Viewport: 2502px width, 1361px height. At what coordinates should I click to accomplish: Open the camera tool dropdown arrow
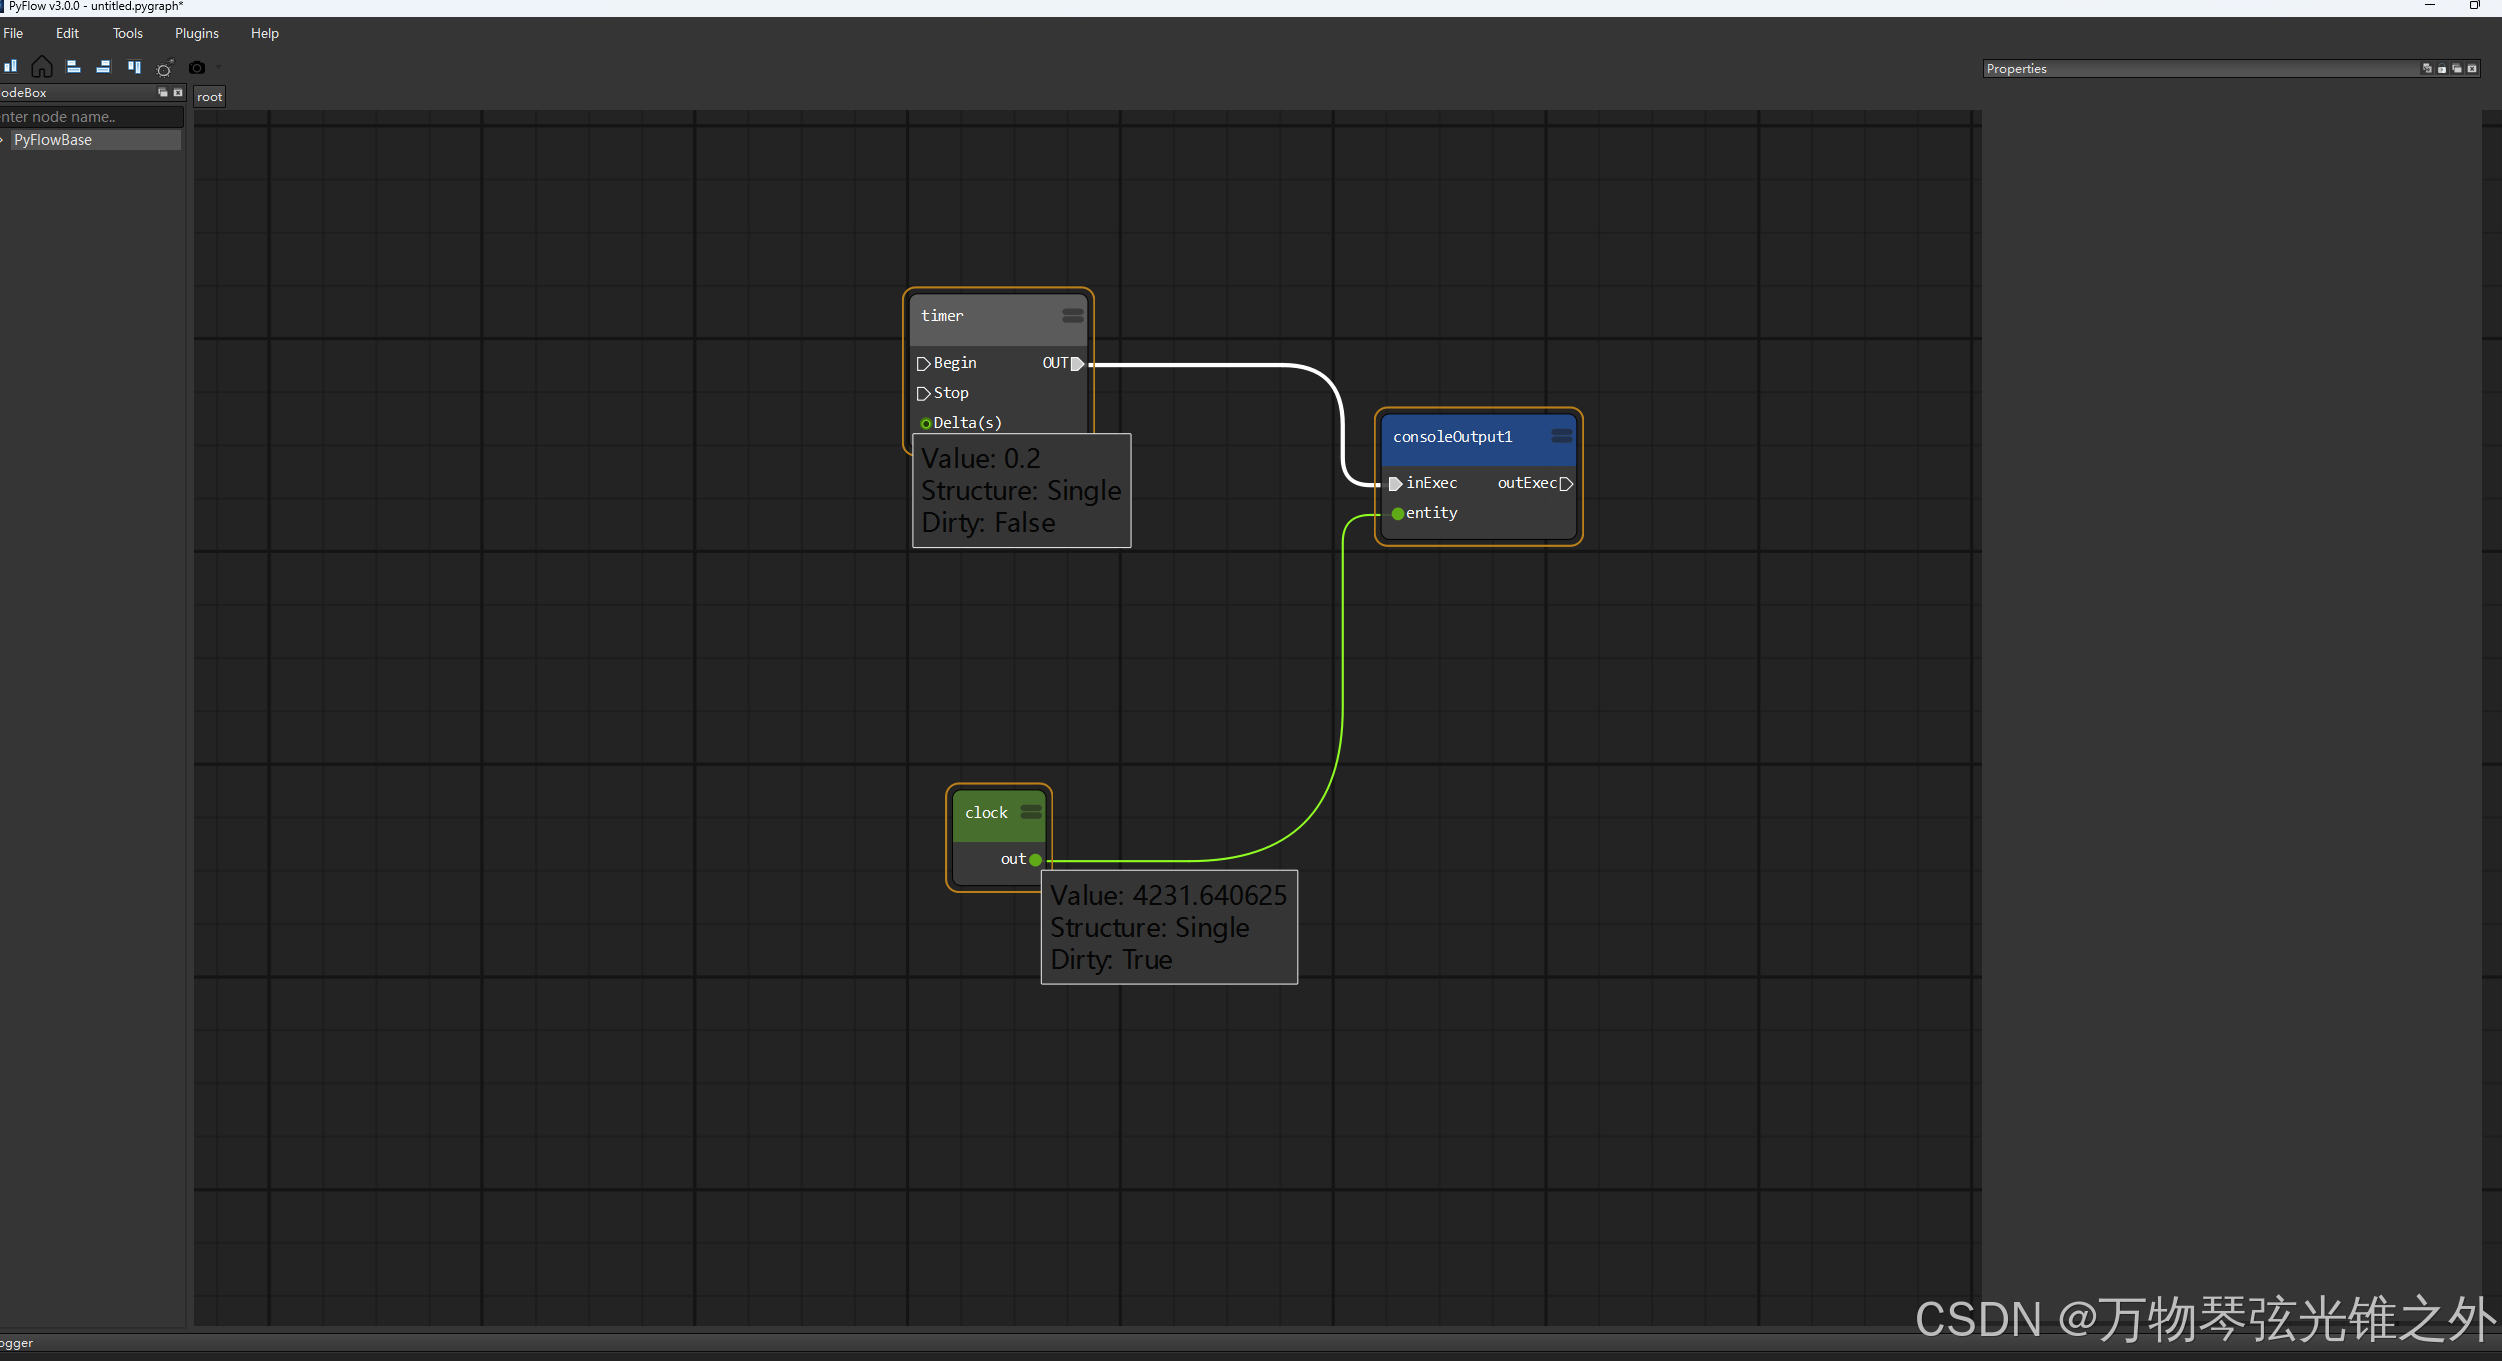(x=218, y=68)
